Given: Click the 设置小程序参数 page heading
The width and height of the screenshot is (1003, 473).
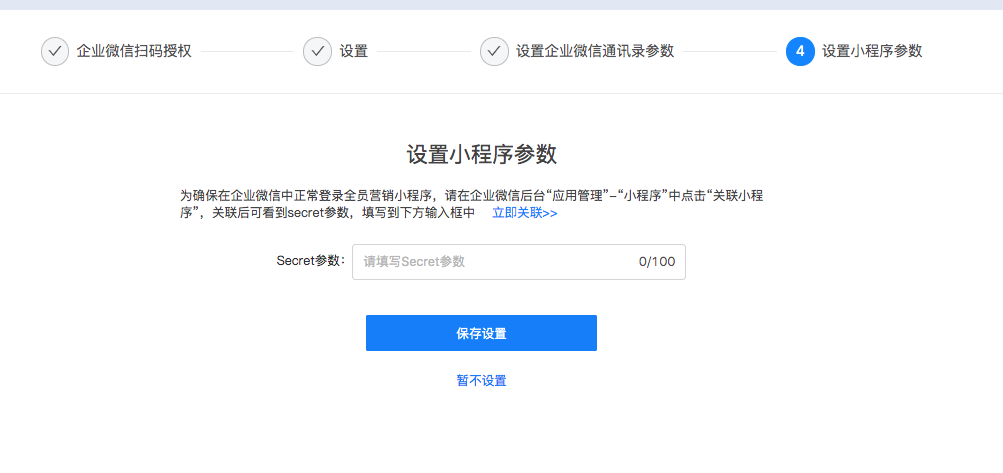Looking at the screenshot, I should pos(482,155).
